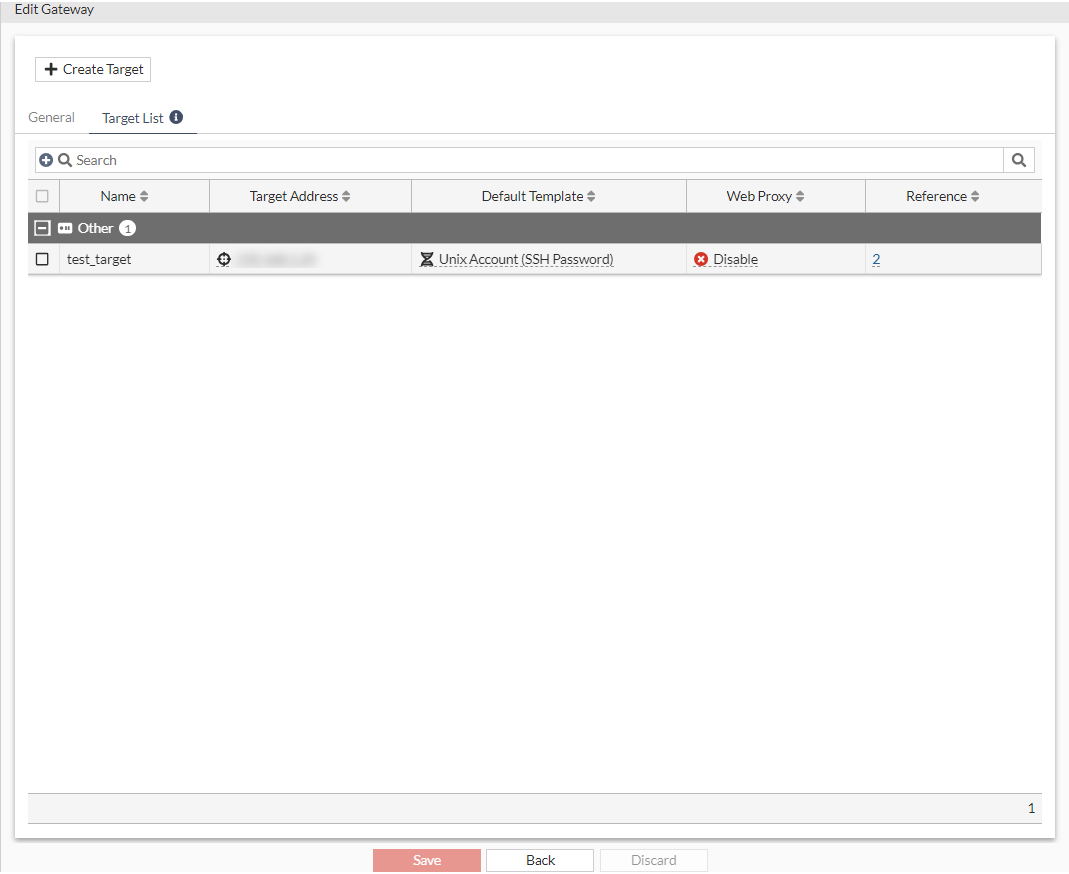The height and width of the screenshot is (874, 1069).
Task: Click the hourglass icon before Unix Account template
Action: coord(428,259)
